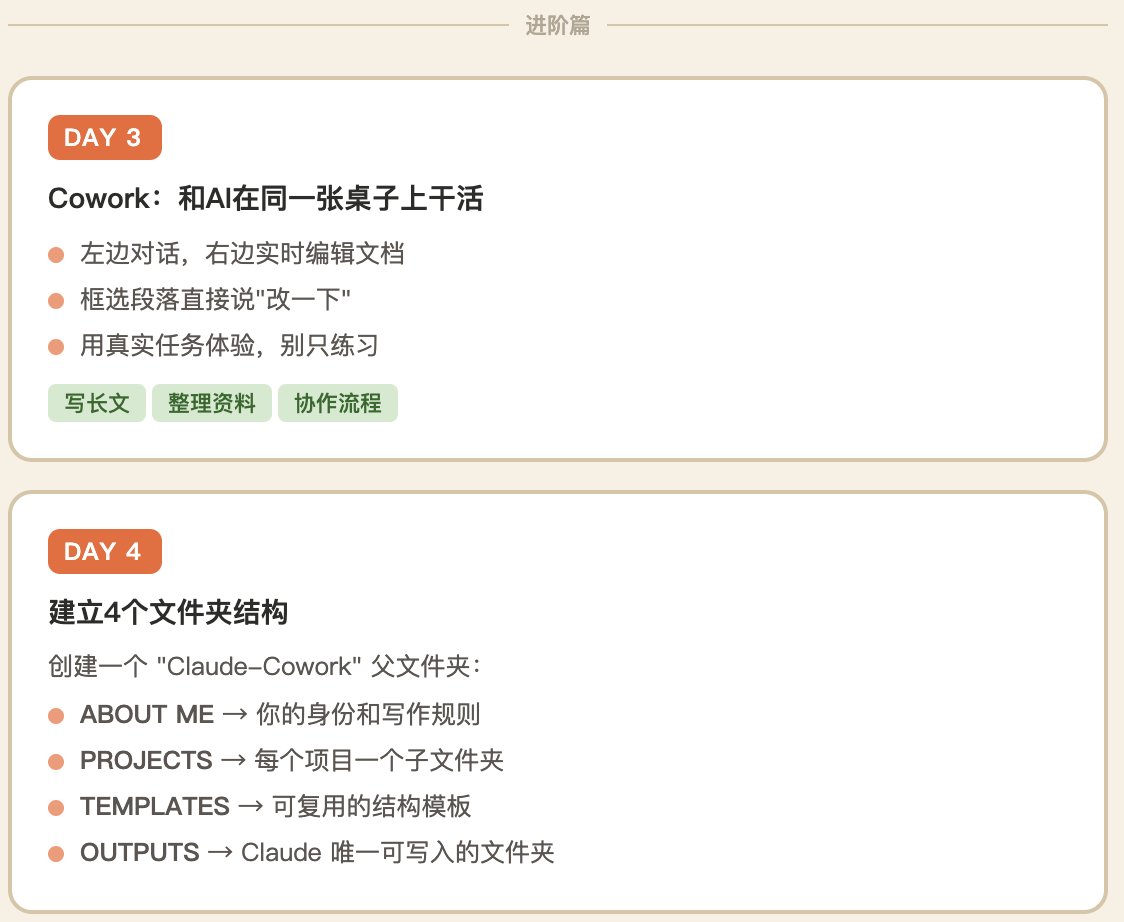Select the 整理资料 tag
The height and width of the screenshot is (922, 1124).
pos(211,404)
